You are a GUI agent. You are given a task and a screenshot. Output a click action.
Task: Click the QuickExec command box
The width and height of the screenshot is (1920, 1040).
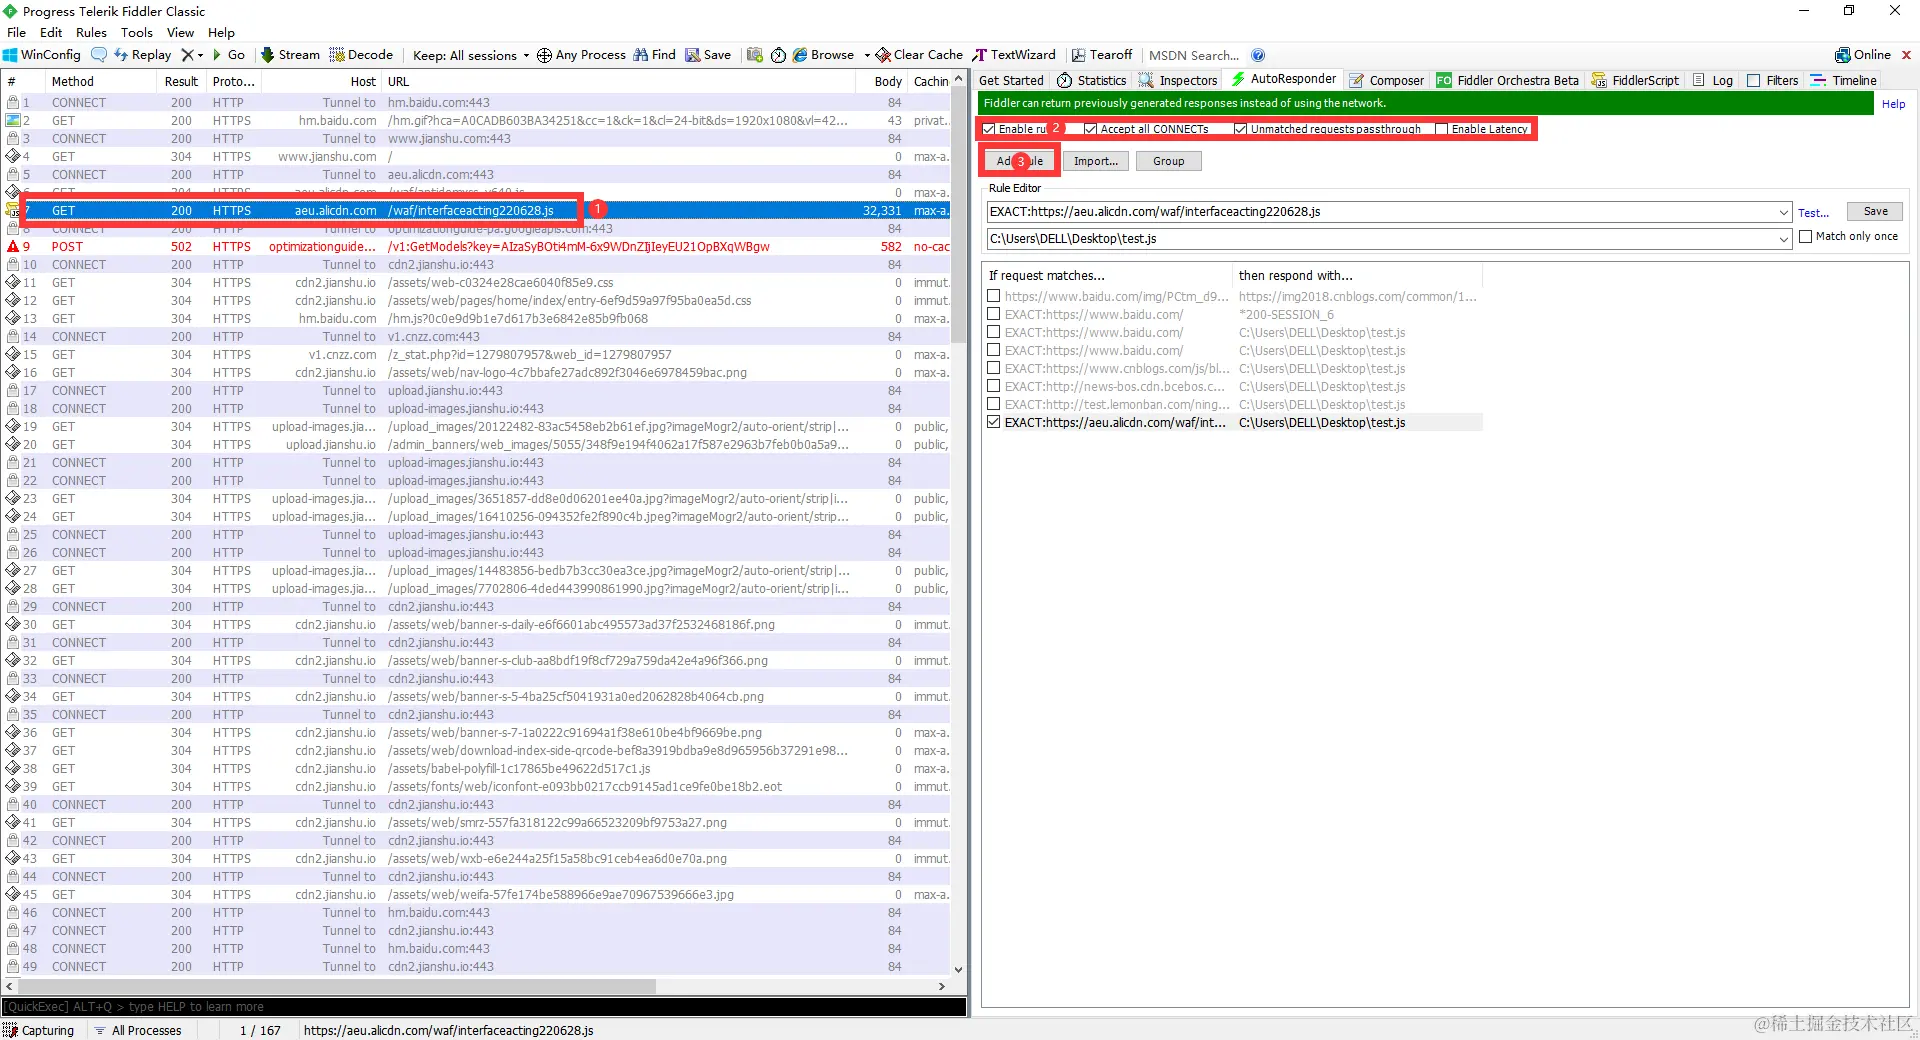[484, 1006]
